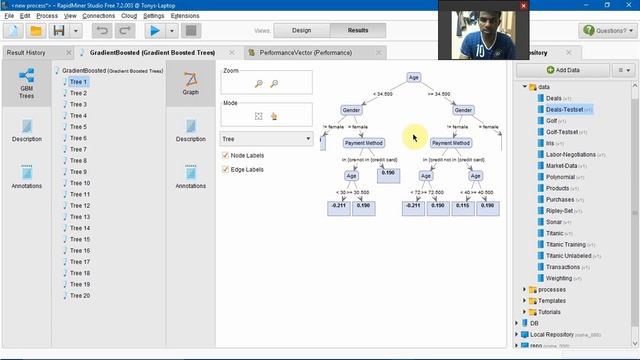Open the model Annotations icon in left sidebar
The image size is (640, 360).
tap(27, 177)
